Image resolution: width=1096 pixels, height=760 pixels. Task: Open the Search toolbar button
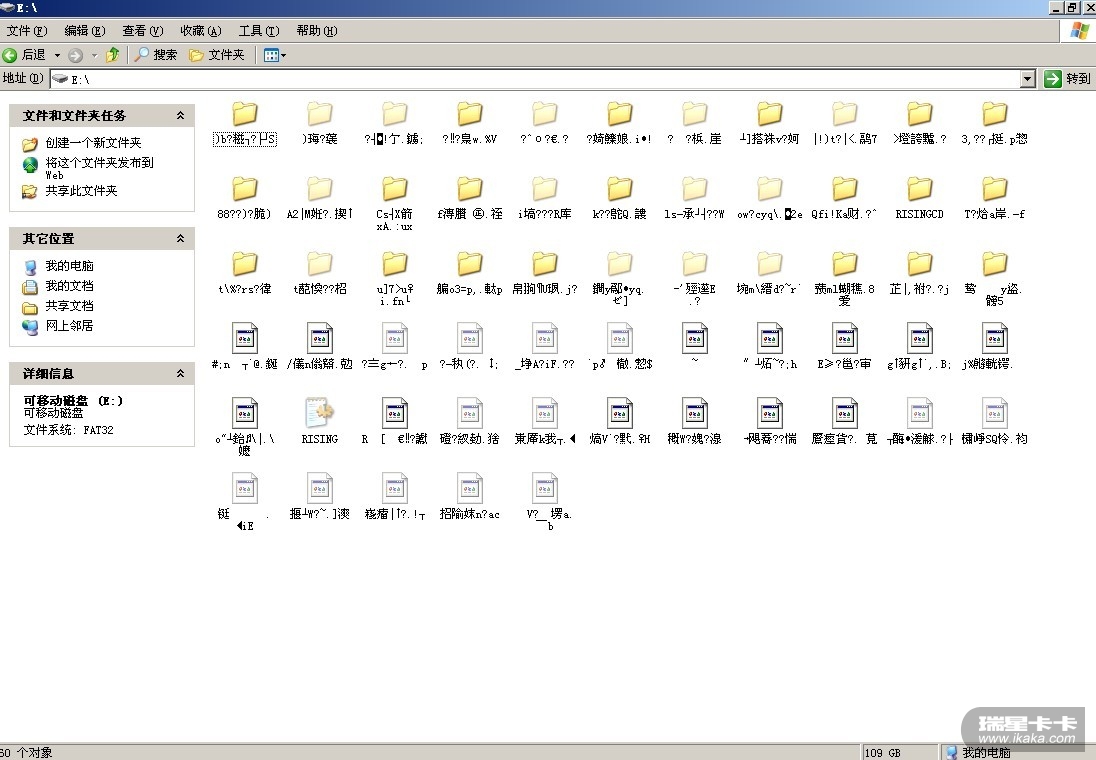[156, 55]
